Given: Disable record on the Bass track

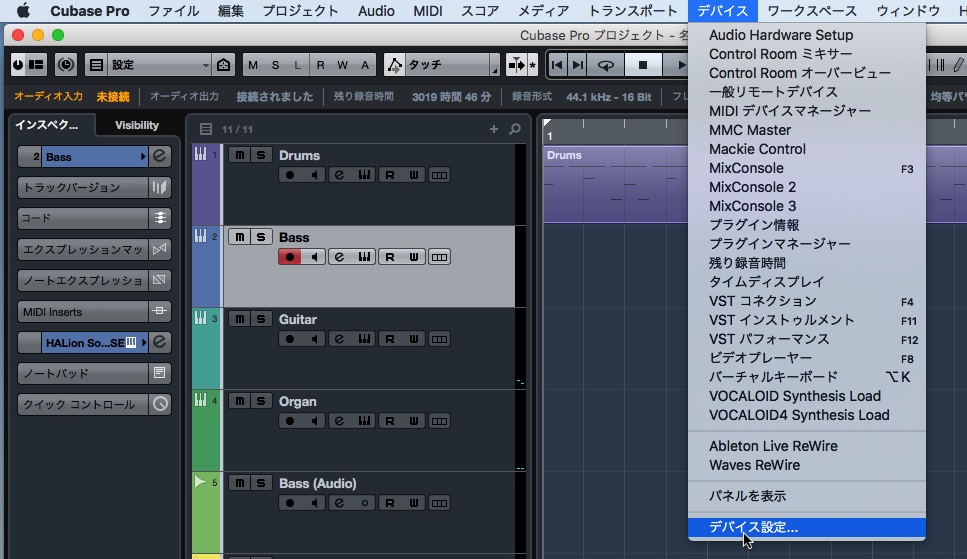Looking at the screenshot, I should 290,257.
